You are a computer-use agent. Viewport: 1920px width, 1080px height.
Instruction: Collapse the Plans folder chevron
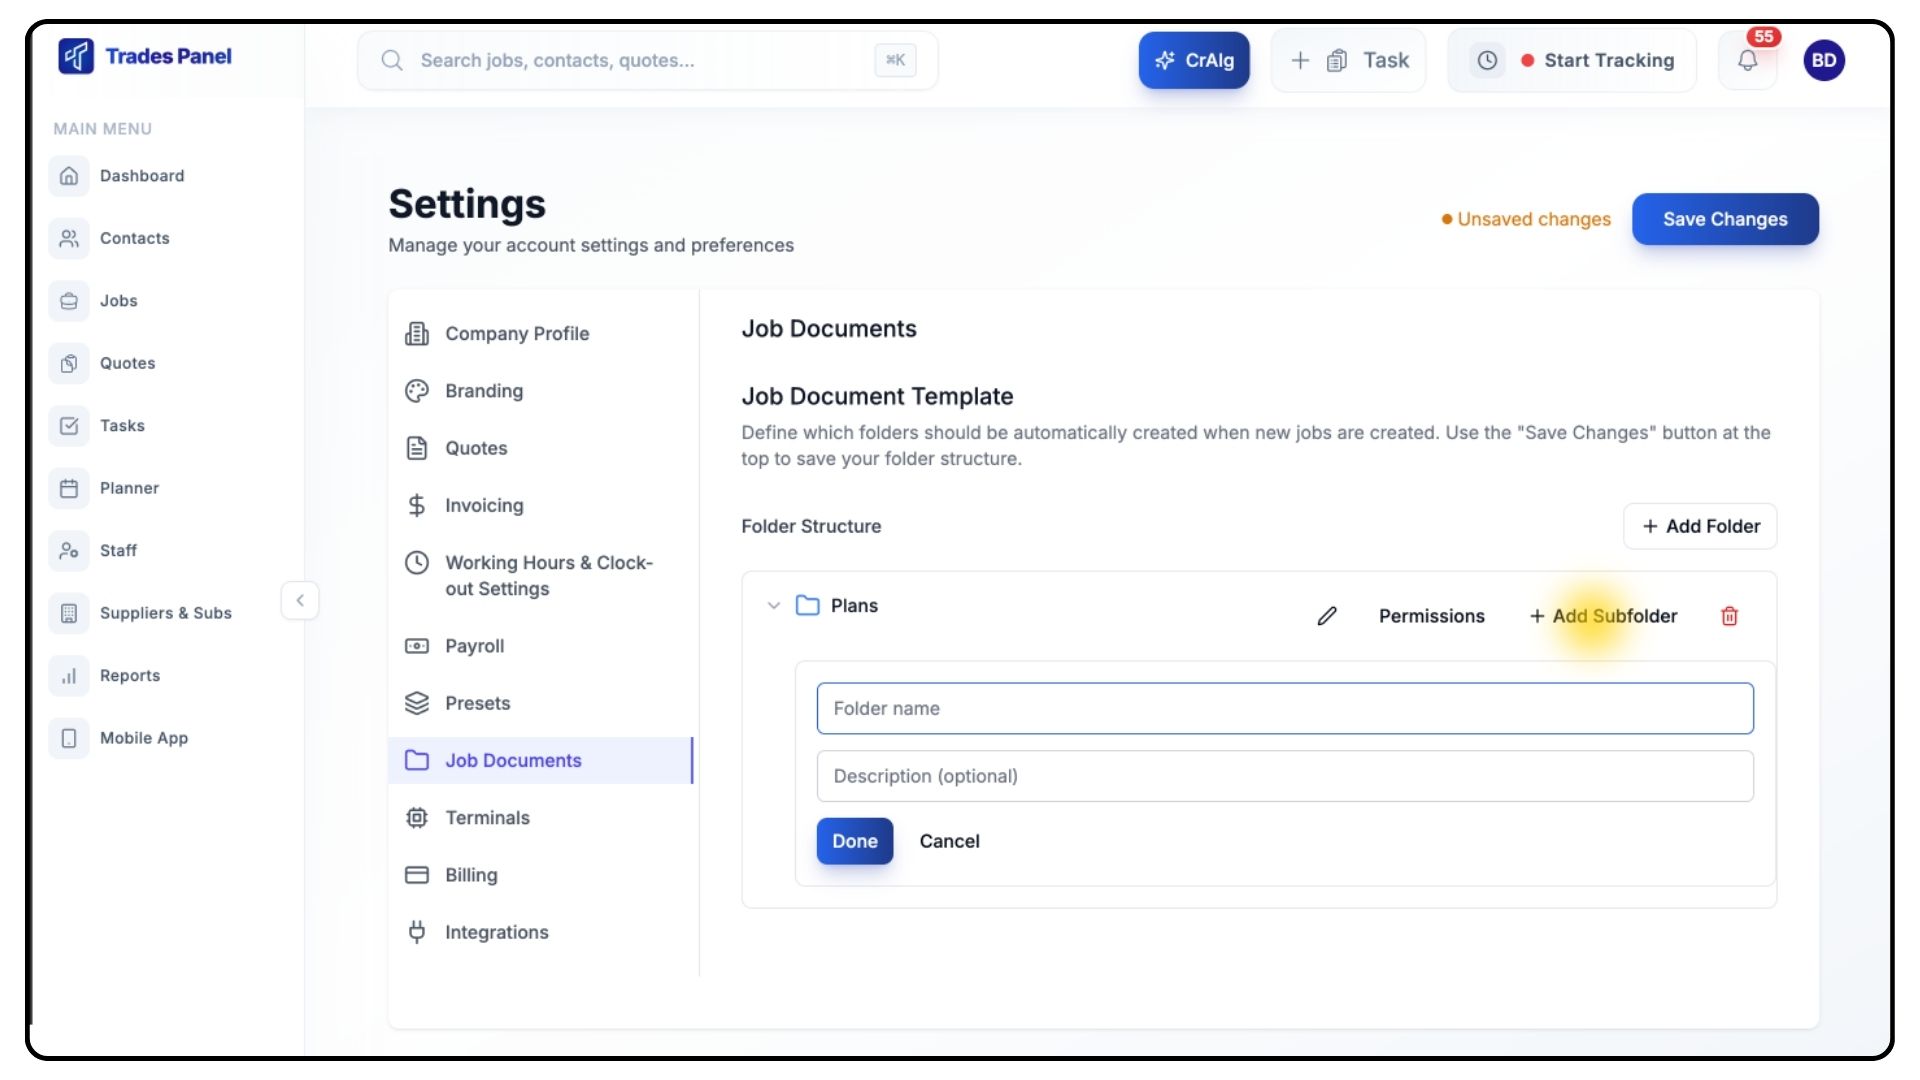point(773,606)
